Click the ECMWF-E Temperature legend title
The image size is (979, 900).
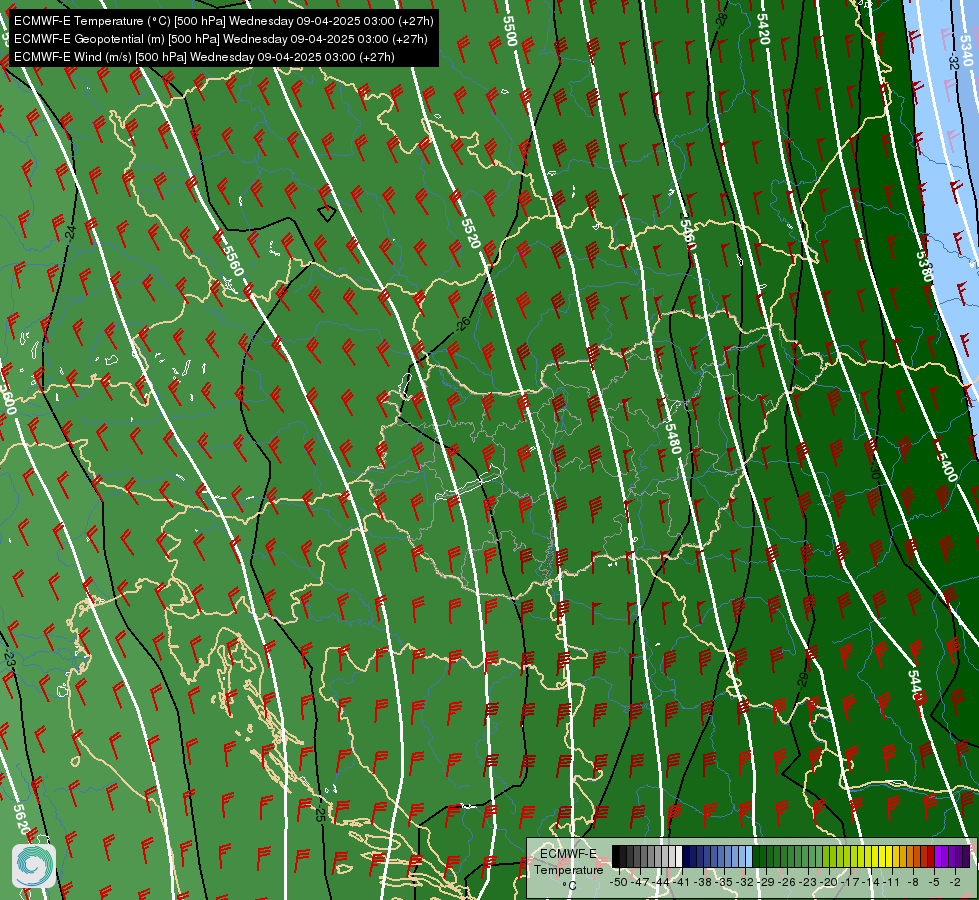coord(568,862)
